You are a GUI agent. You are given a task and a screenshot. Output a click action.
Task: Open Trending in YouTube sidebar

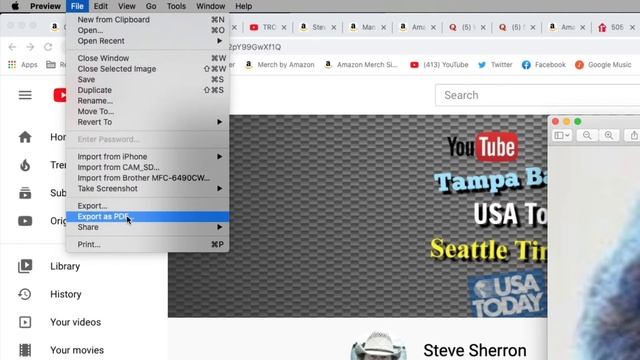coord(42,165)
